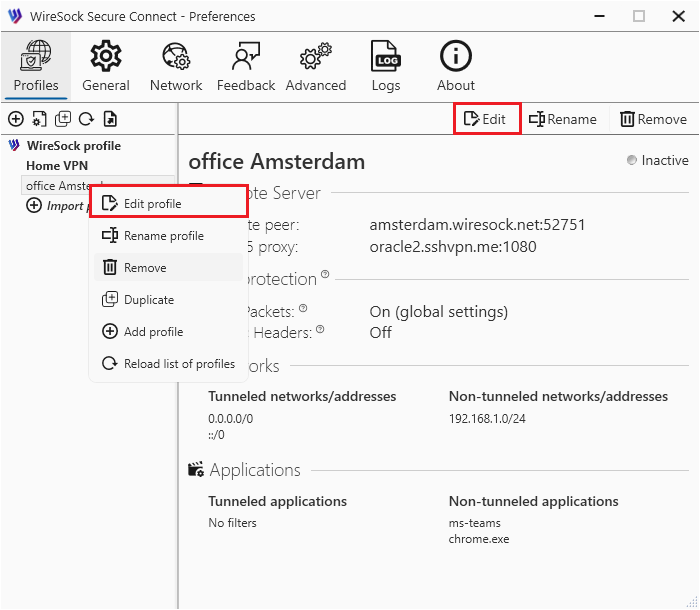Click help icon next to Headers label

tap(320, 329)
